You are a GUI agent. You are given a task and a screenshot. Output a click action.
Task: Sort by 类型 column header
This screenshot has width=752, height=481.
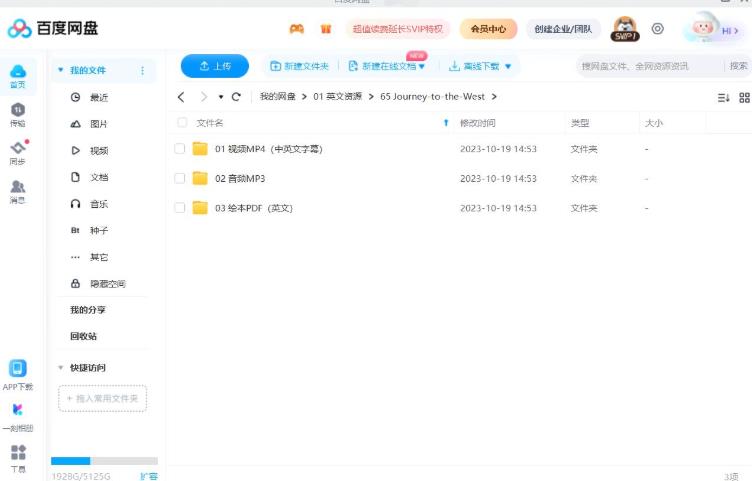(580, 123)
